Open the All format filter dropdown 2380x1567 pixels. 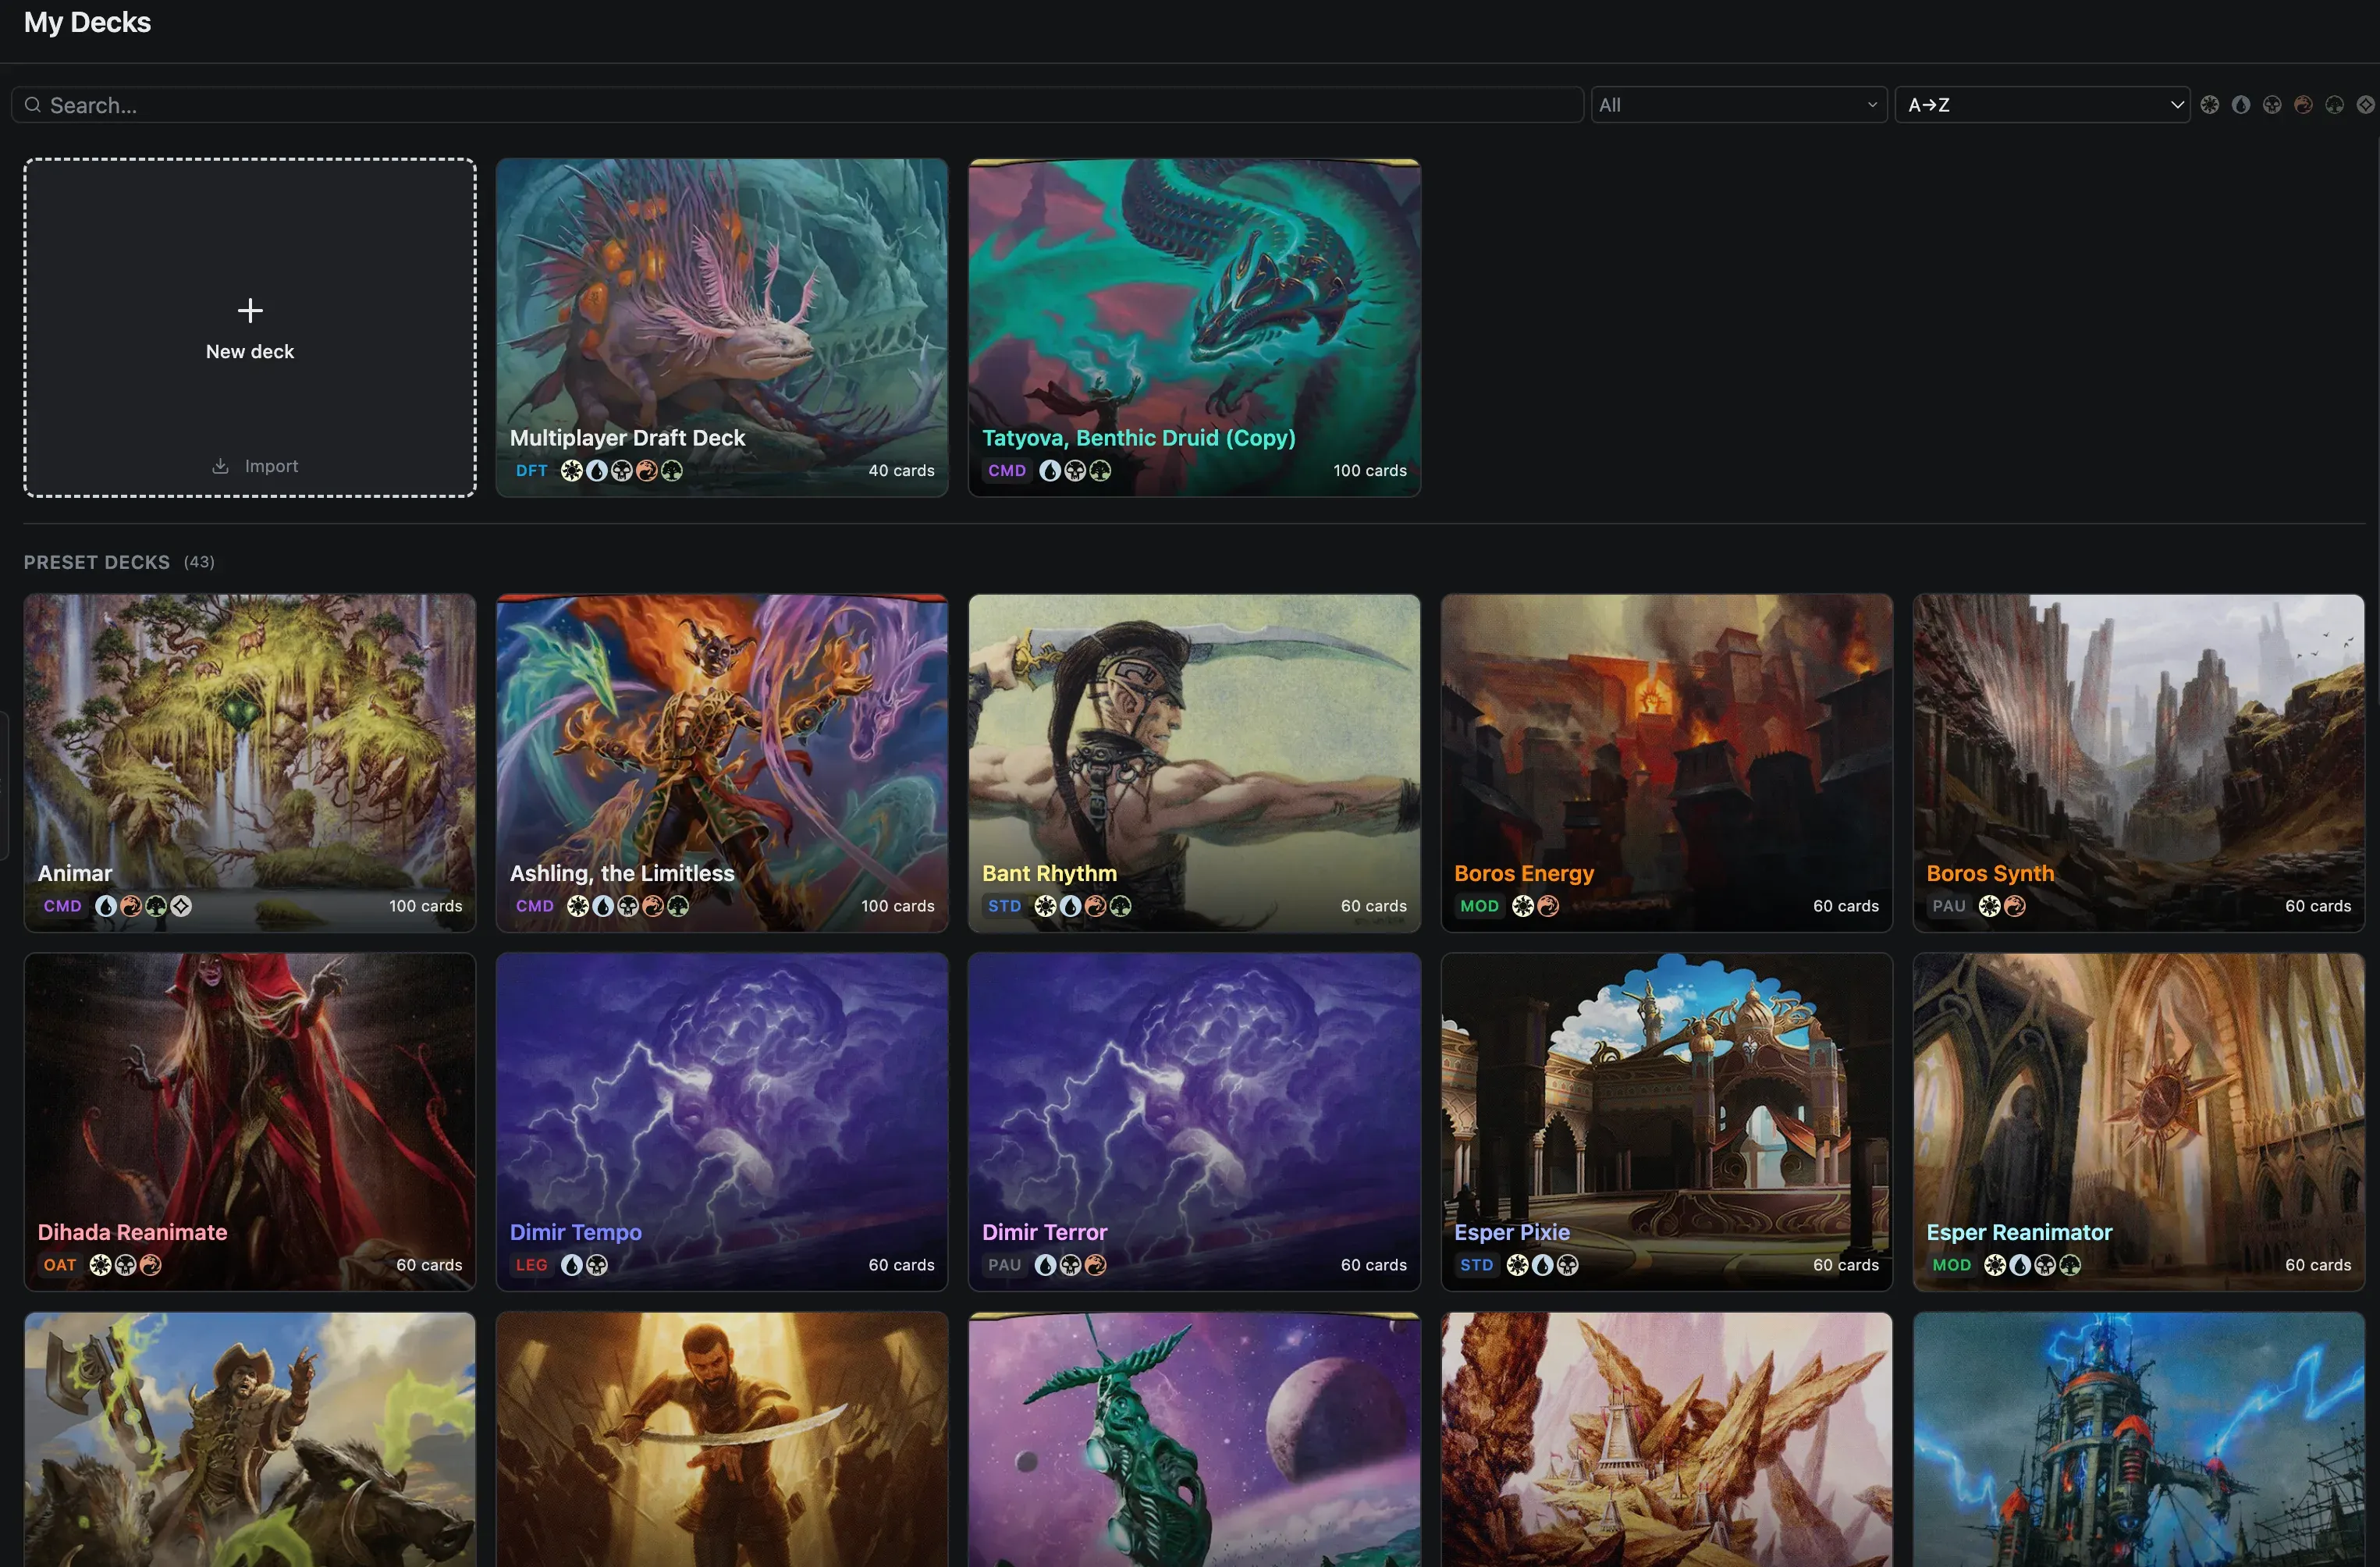pos(1739,105)
